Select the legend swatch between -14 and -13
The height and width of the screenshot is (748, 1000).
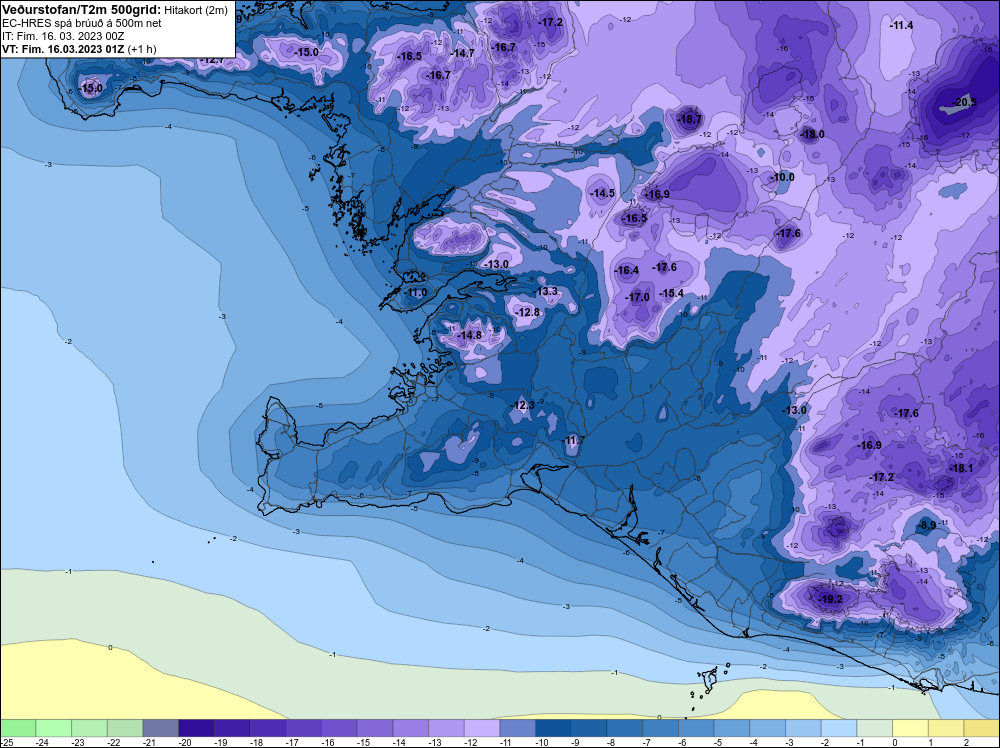[411, 728]
